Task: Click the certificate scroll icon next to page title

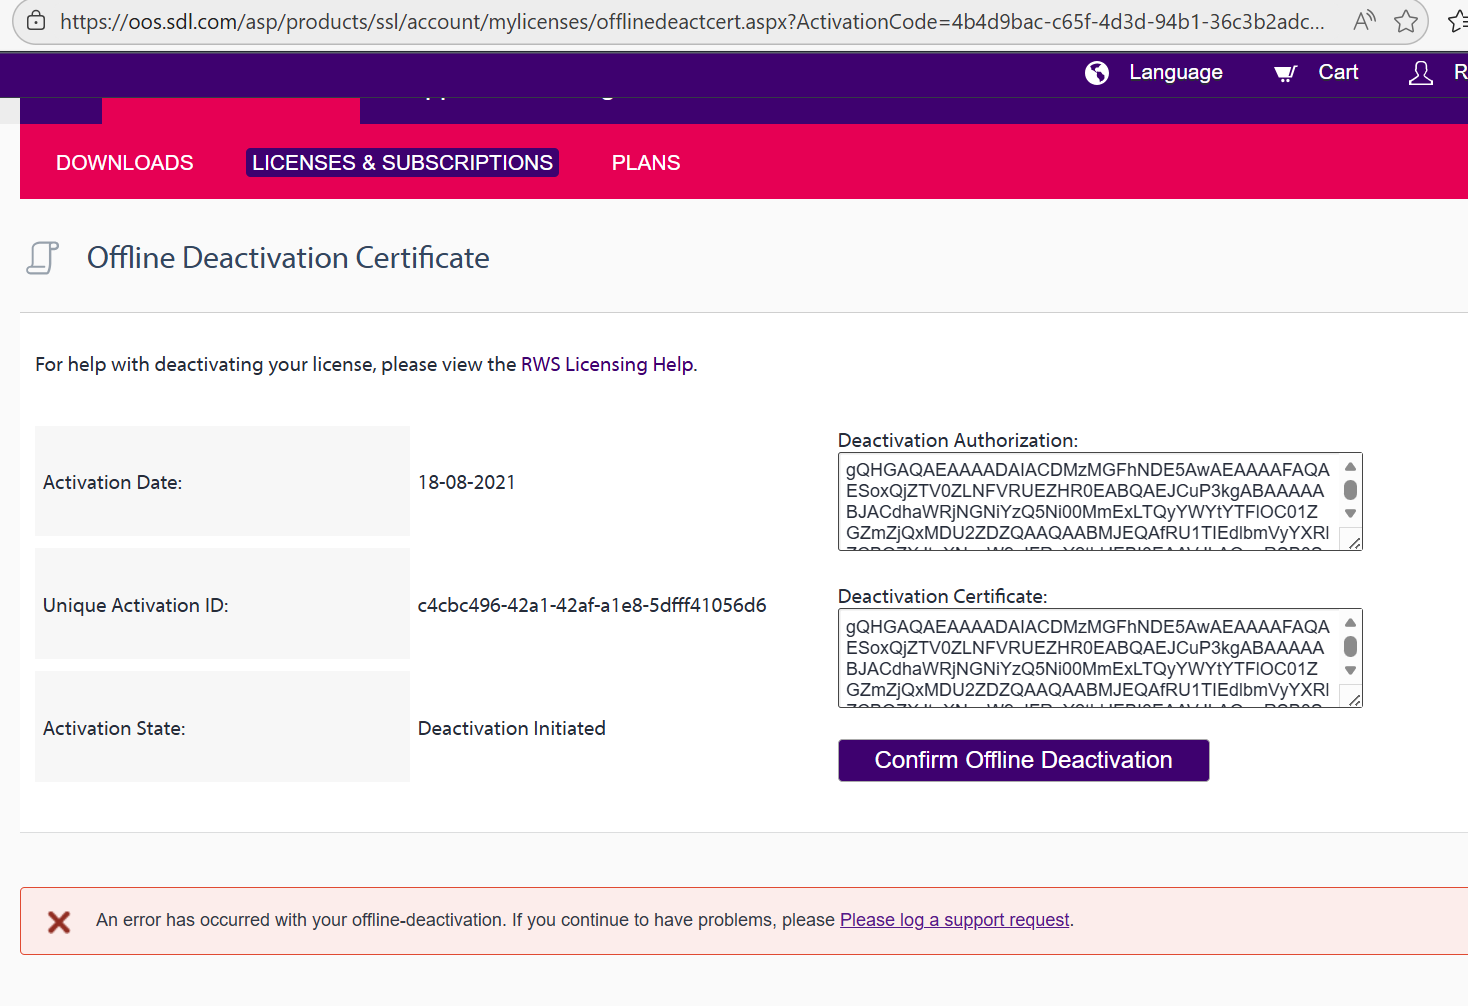Action: pyautogui.click(x=41, y=257)
